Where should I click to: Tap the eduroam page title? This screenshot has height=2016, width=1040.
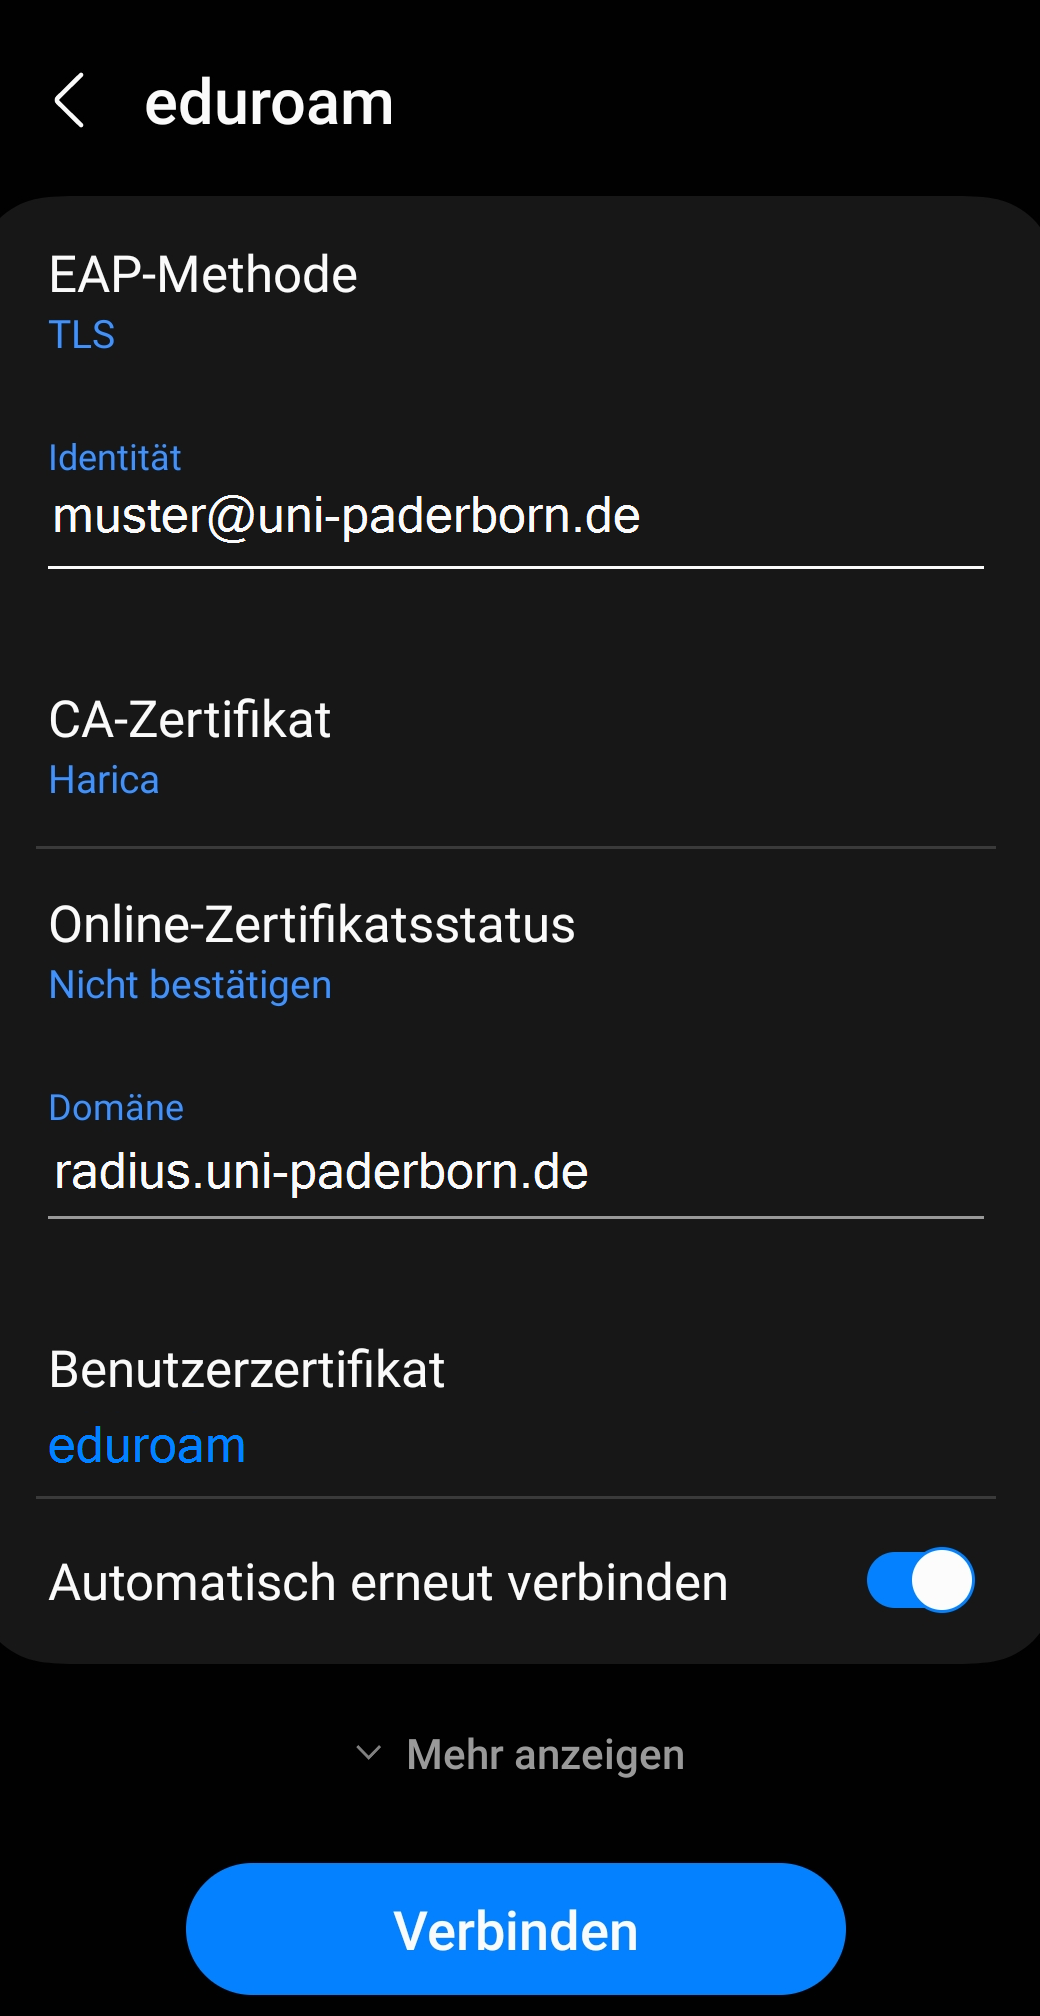point(269,103)
